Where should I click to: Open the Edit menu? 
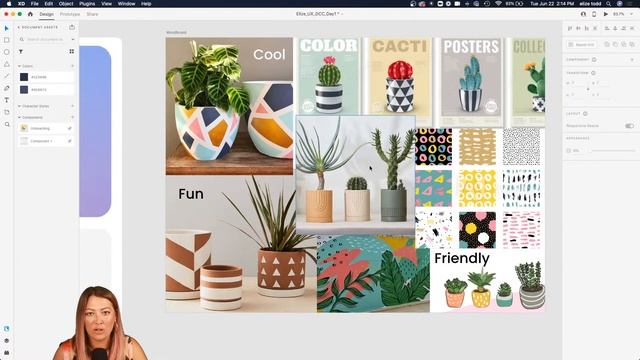pyautogui.click(x=49, y=4)
